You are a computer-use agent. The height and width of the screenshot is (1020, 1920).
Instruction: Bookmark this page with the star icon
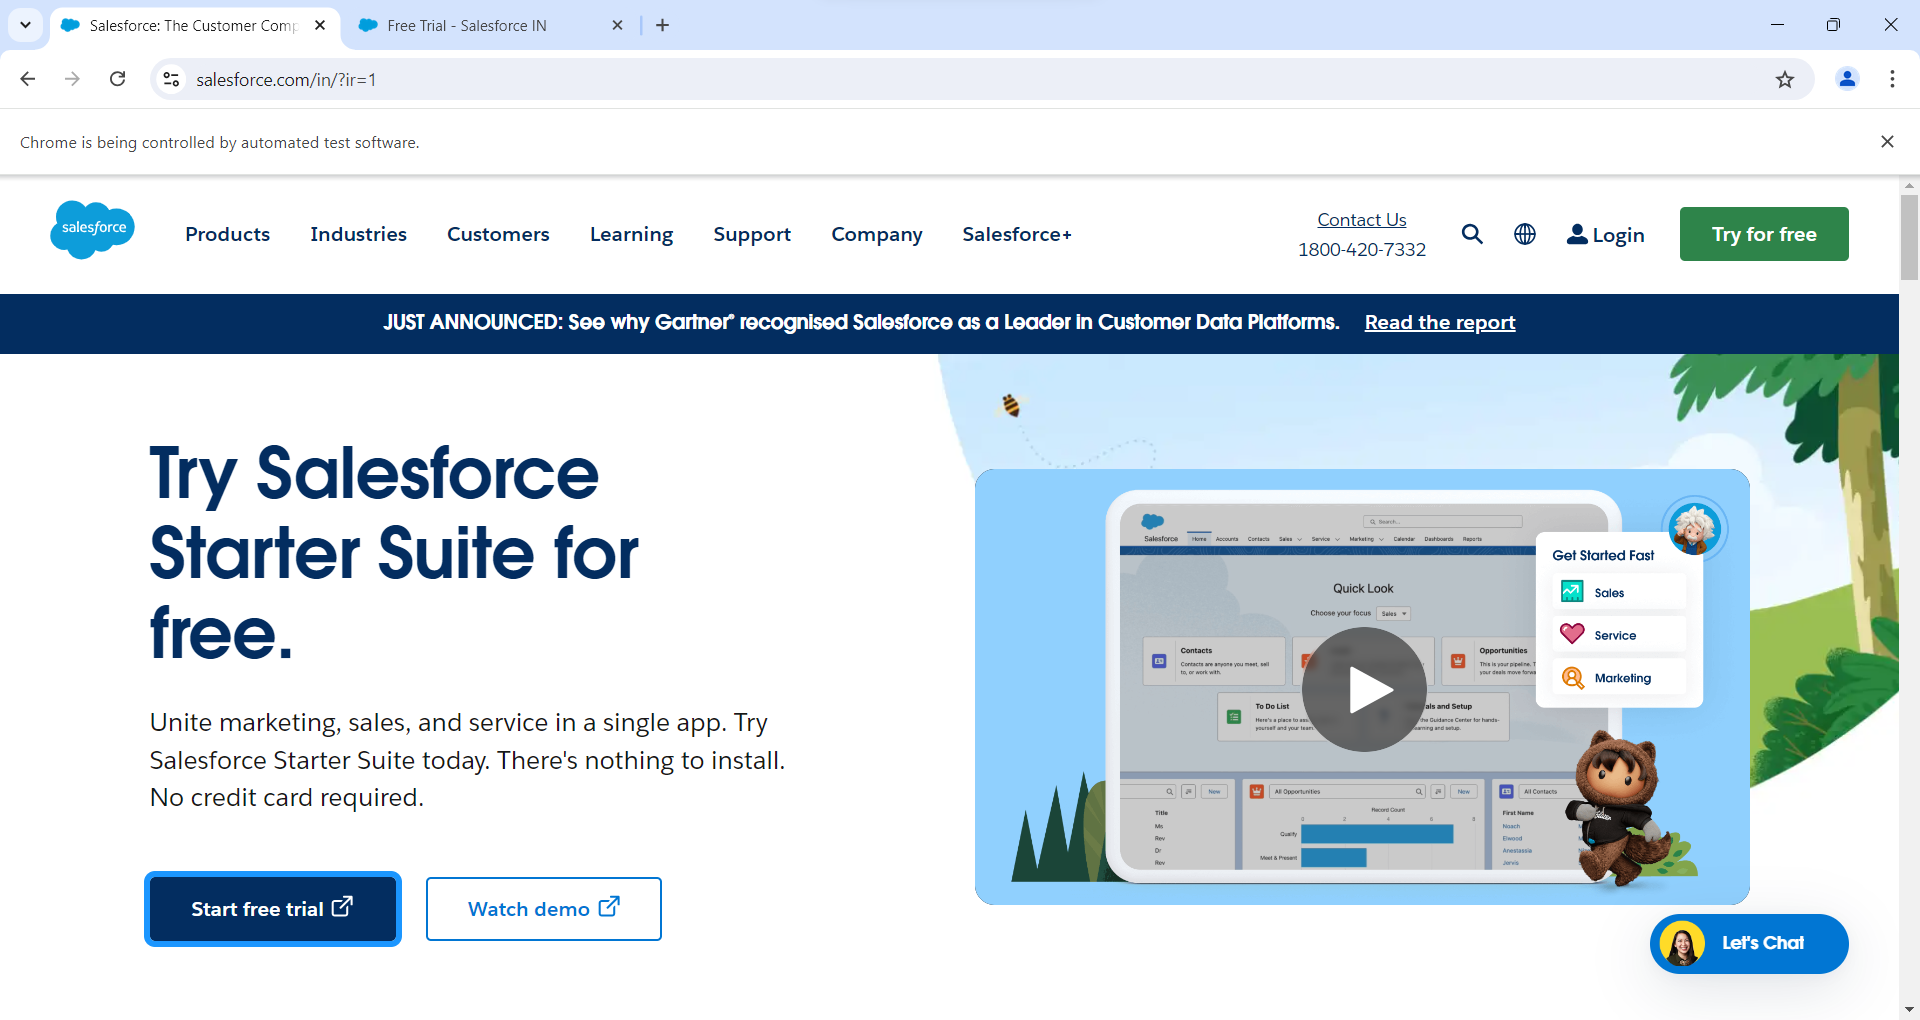point(1784,80)
